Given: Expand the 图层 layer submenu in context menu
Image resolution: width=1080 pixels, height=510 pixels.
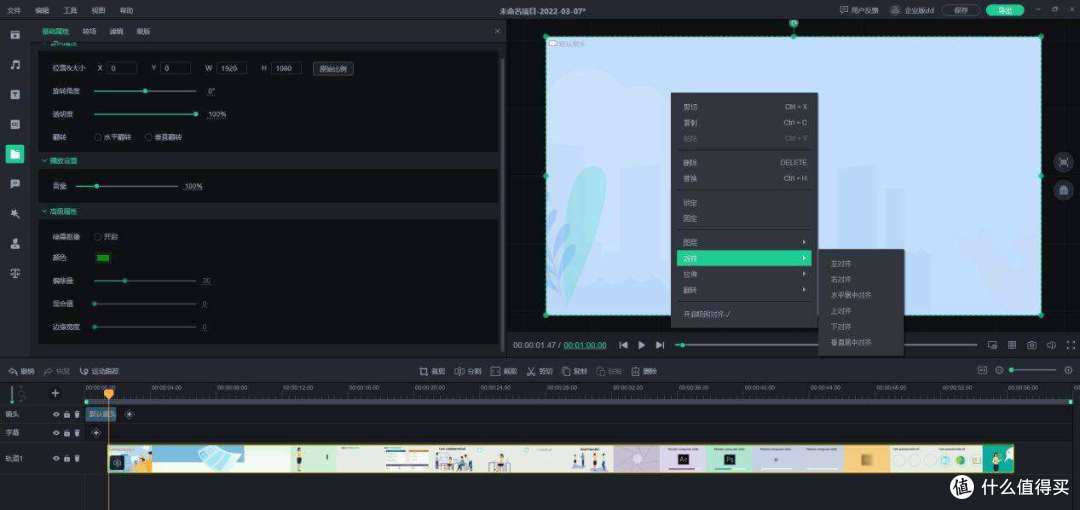Looking at the screenshot, I should tap(744, 242).
